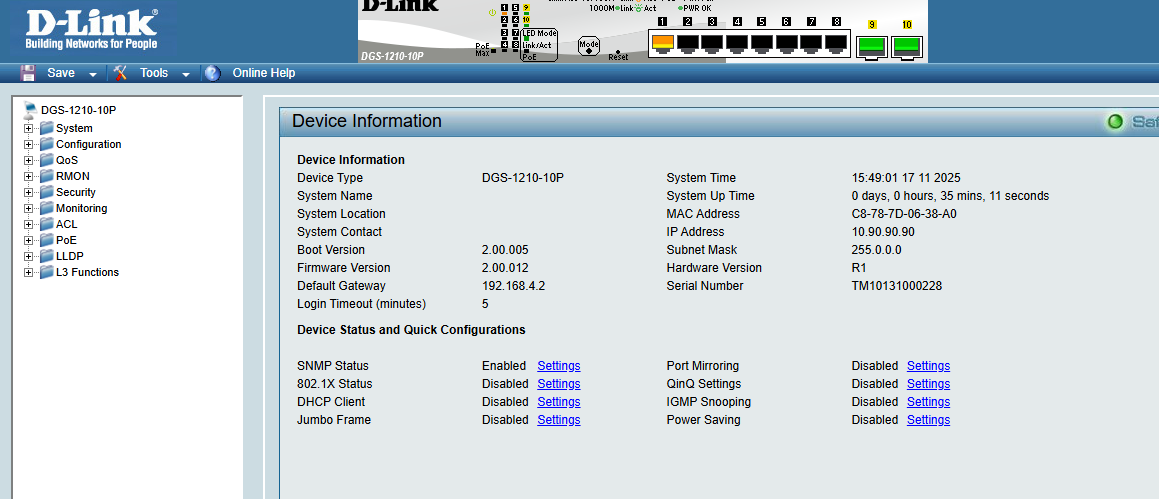
Task: Expand the QoS tree node
Action: tap(29, 160)
